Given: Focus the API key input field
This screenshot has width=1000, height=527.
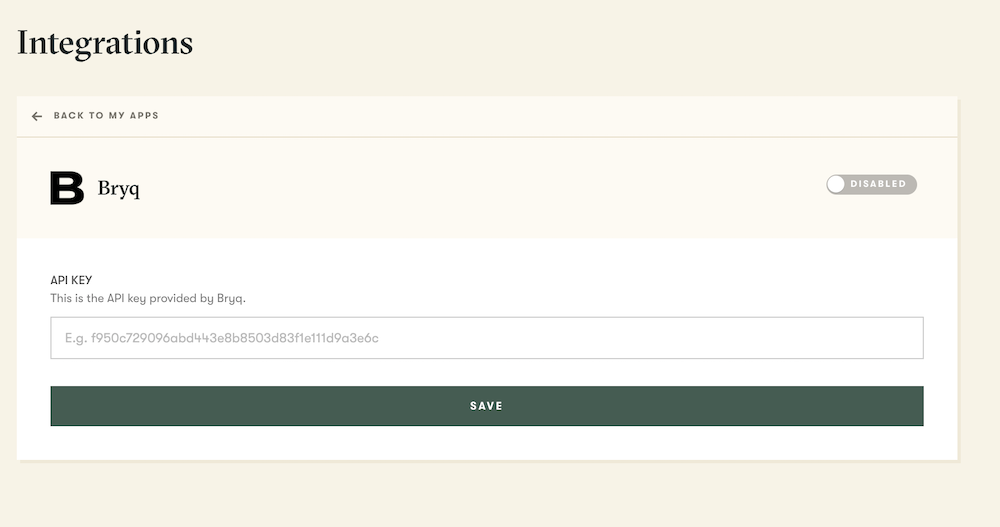Looking at the screenshot, I should click(487, 338).
